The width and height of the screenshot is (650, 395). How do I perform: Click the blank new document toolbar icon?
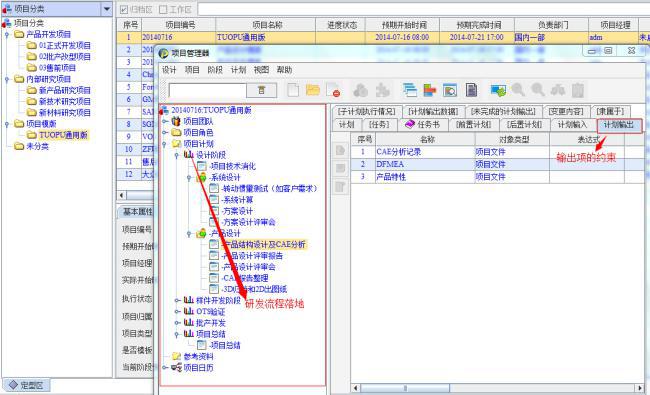(293, 90)
